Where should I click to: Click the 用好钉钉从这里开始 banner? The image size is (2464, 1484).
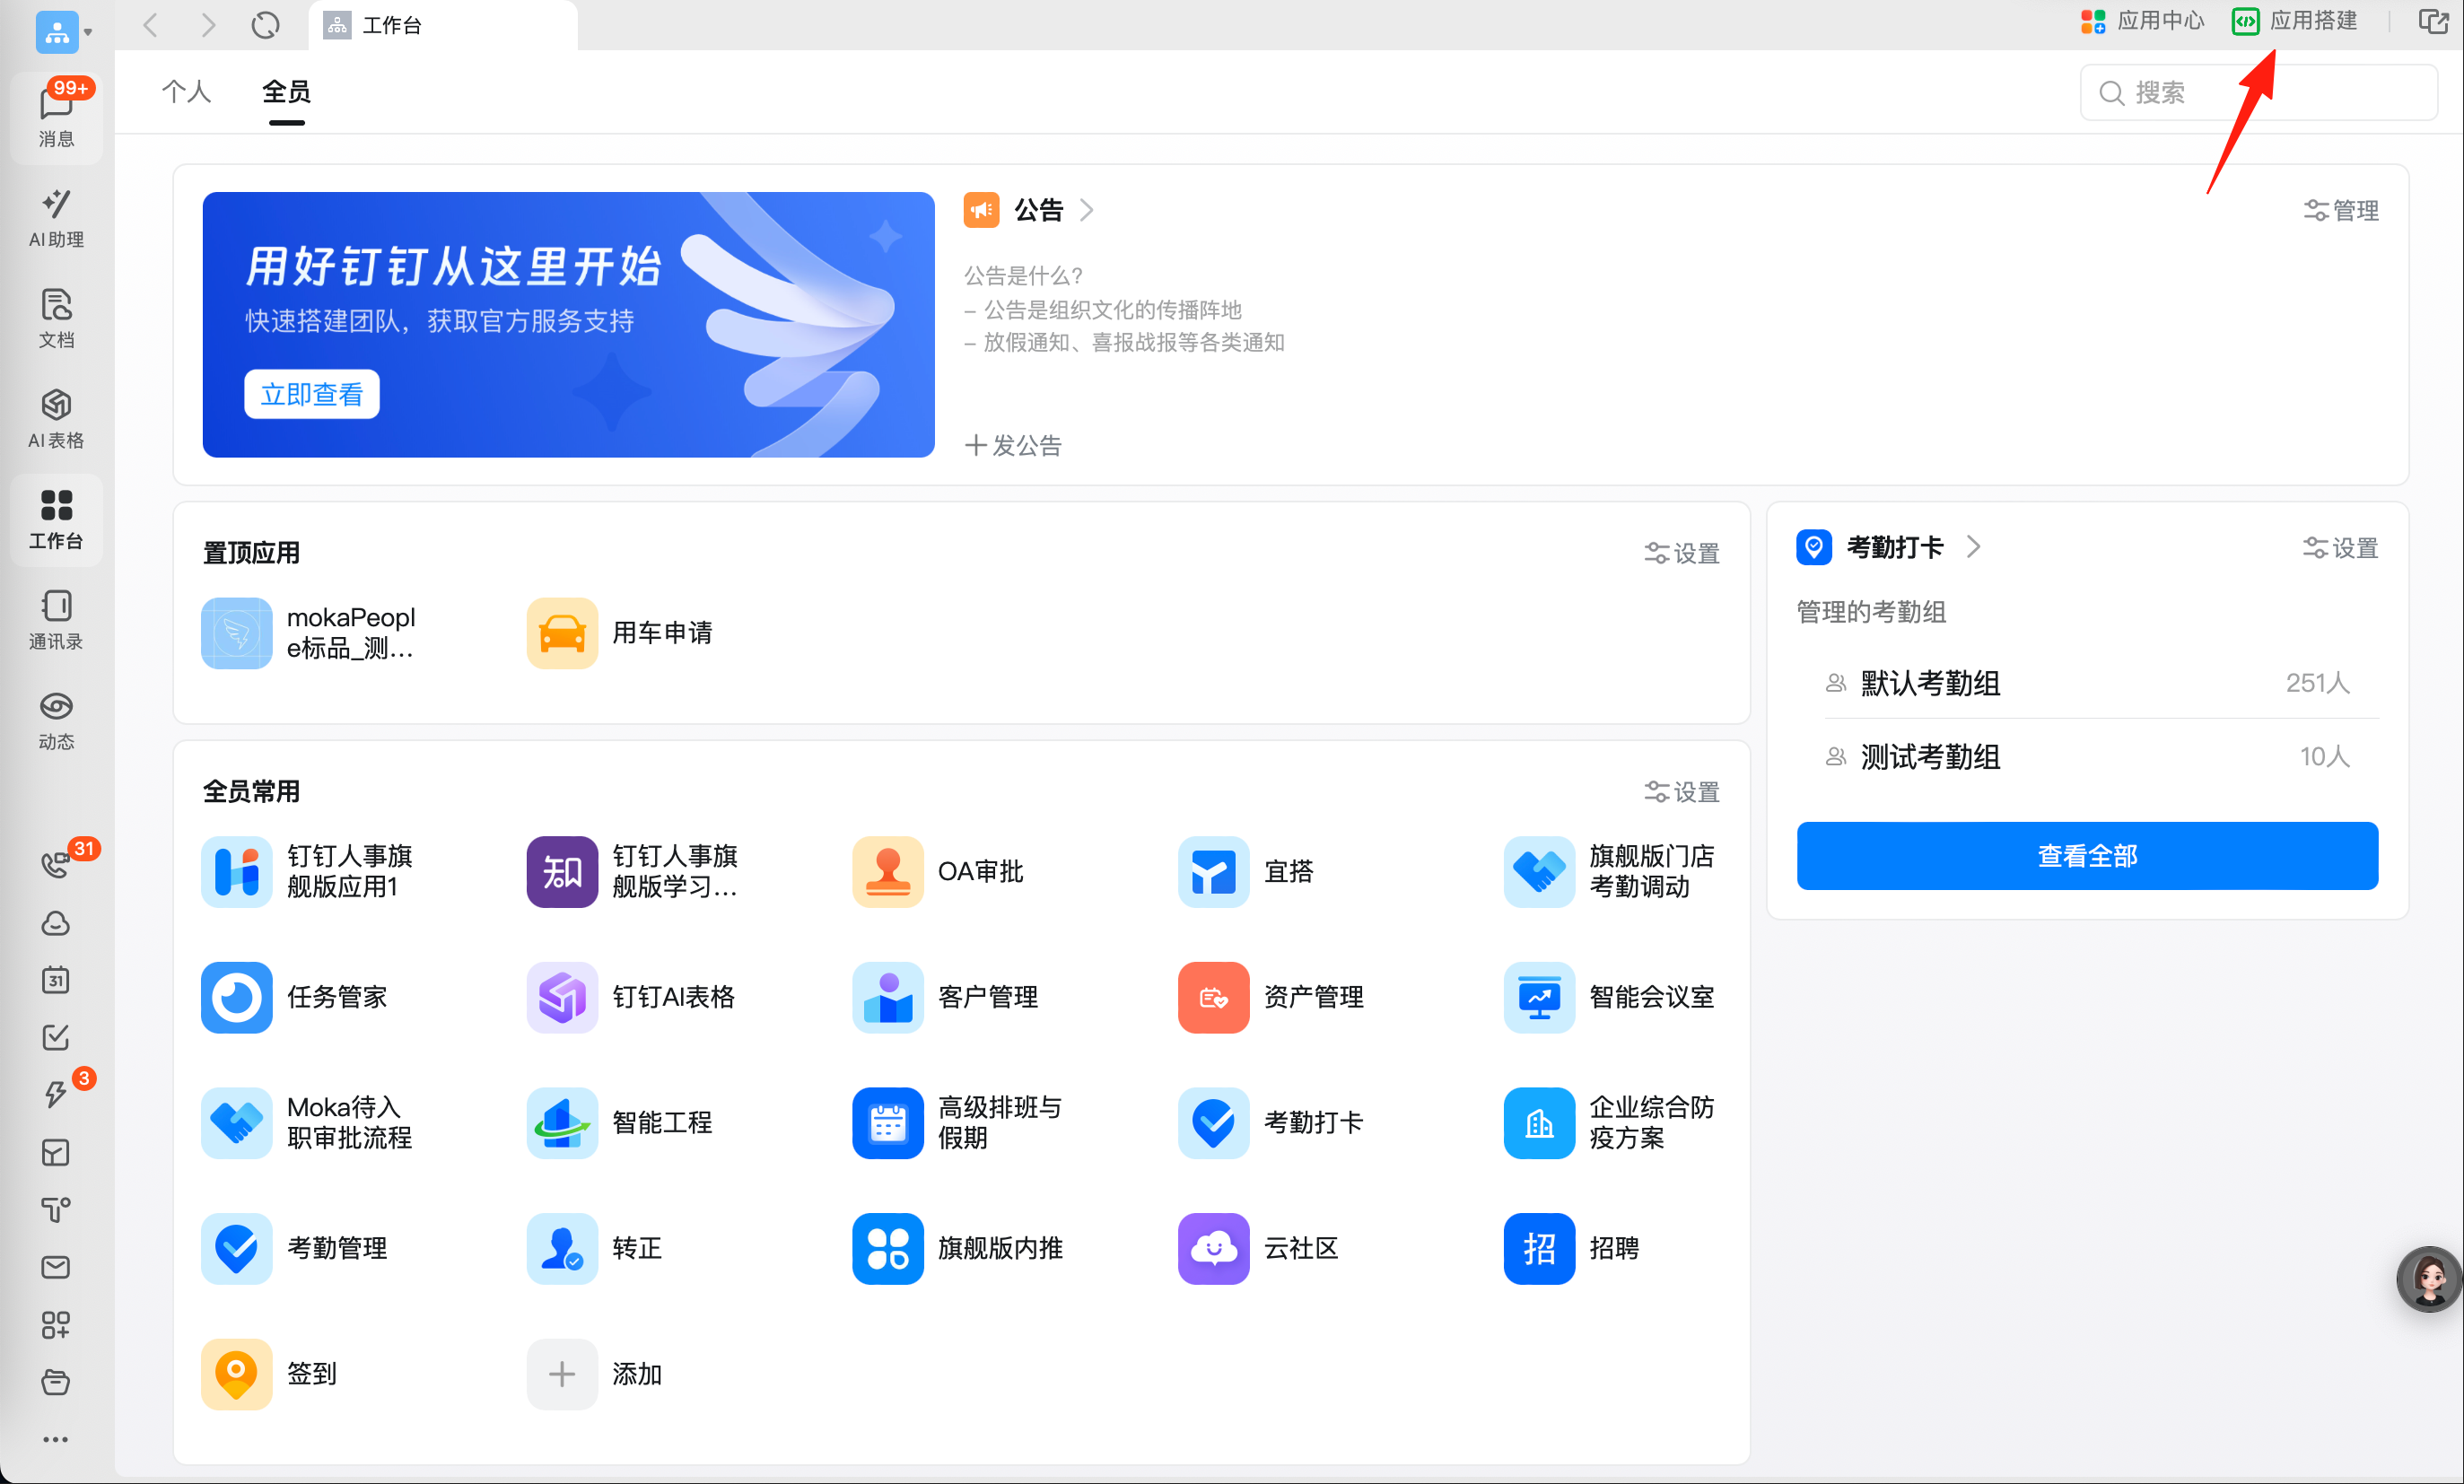[x=568, y=325]
